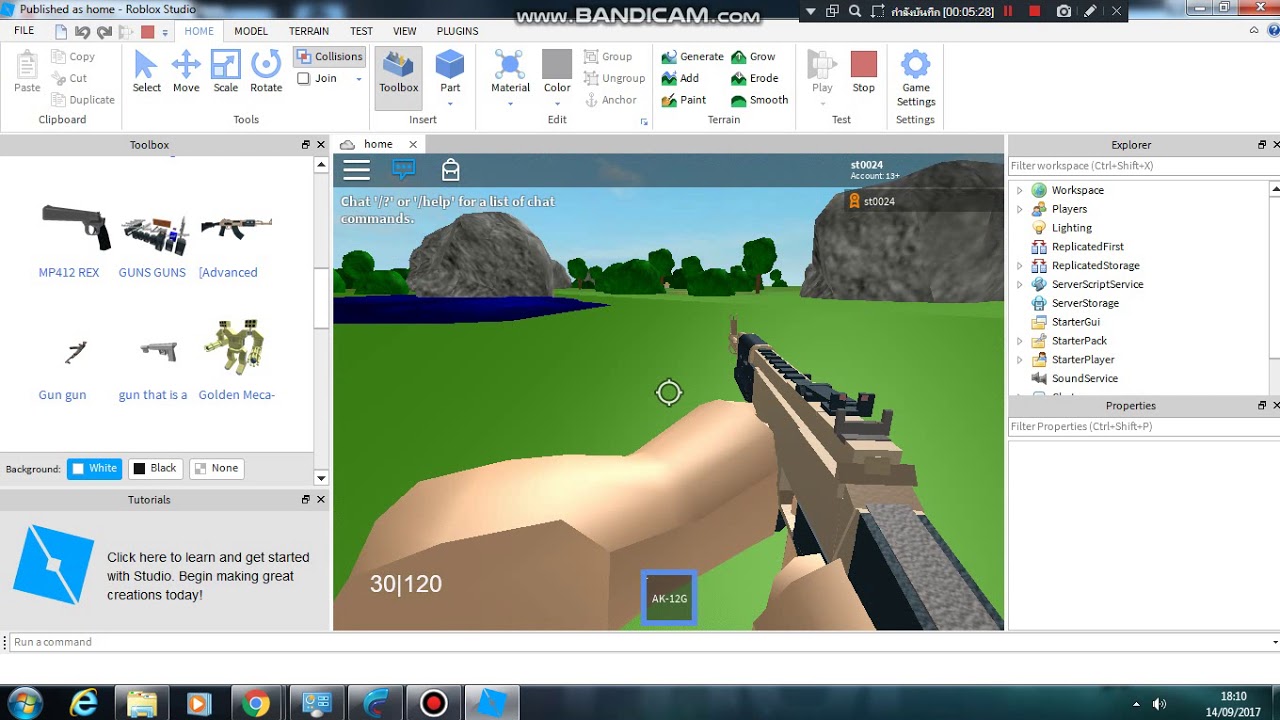
Task: Click the Anchor tool
Action: click(609, 100)
